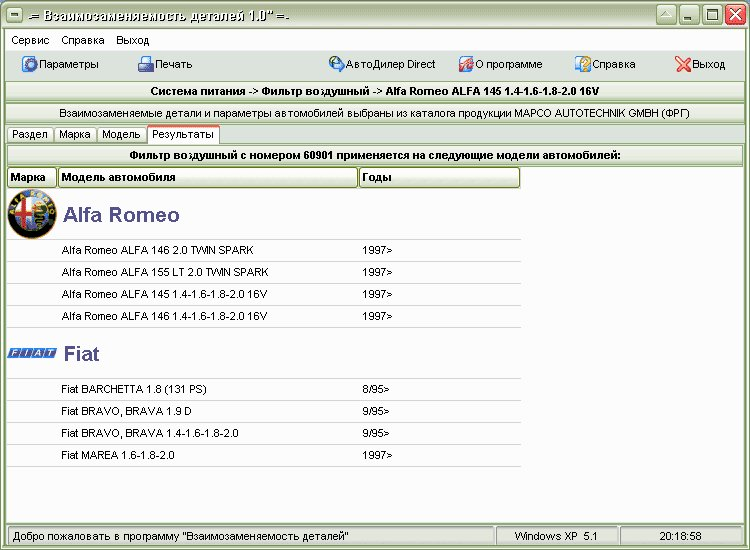Click the red X Выход icon
Viewport: 750px width, 550px height.
coord(683,64)
